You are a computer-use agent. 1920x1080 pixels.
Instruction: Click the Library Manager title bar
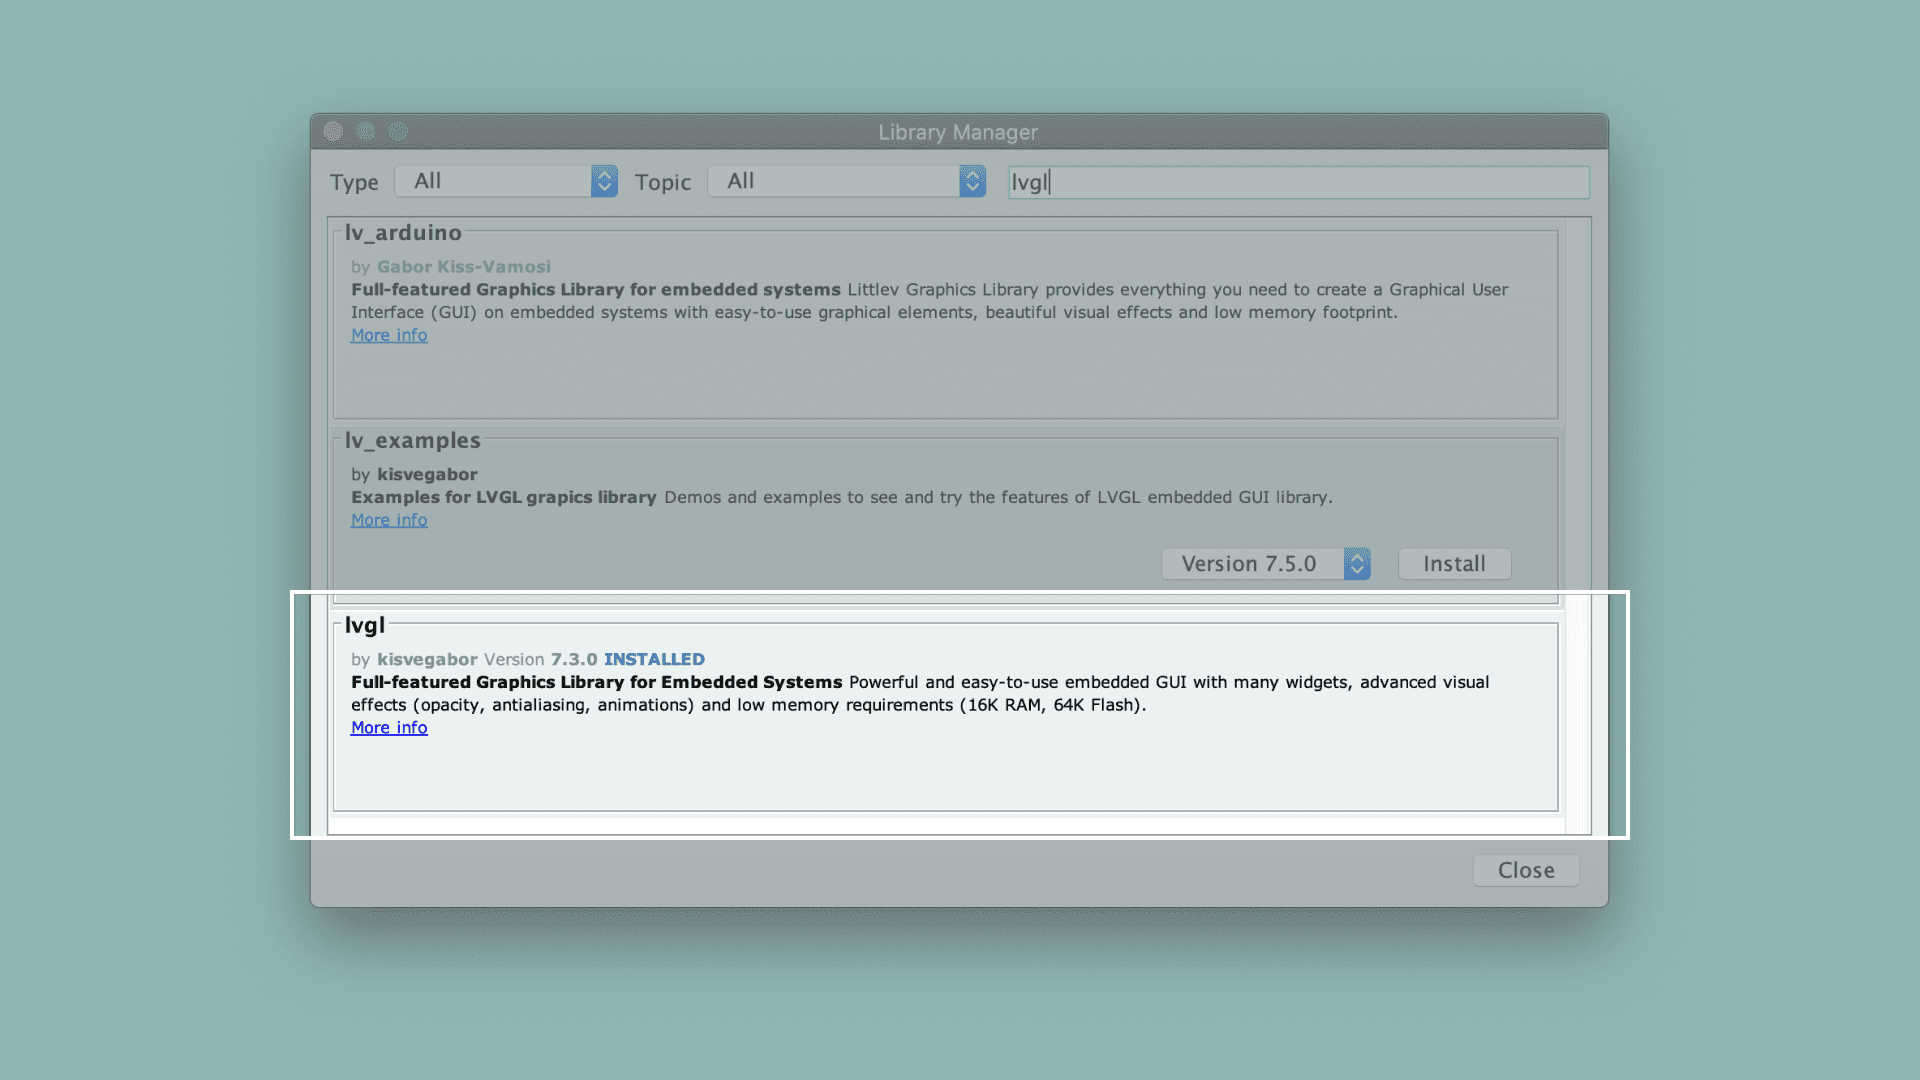[958, 132]
